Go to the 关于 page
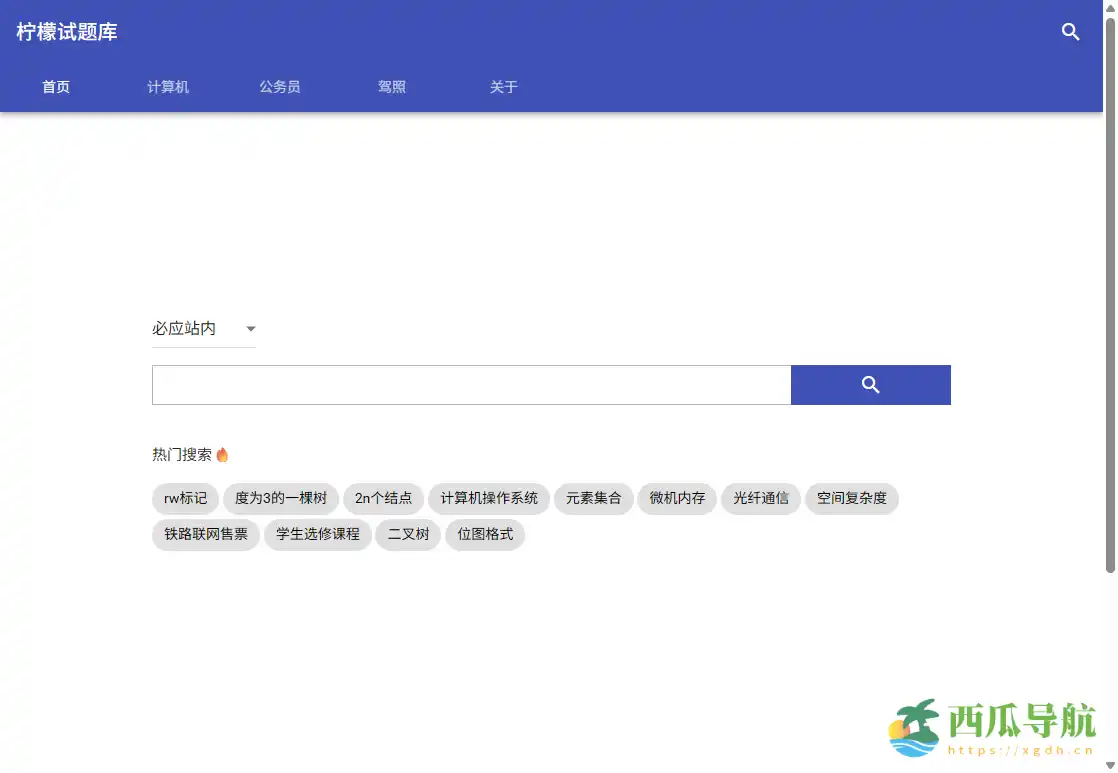Viewport: 1118px width, 773px height. click(x=503, y=87)
